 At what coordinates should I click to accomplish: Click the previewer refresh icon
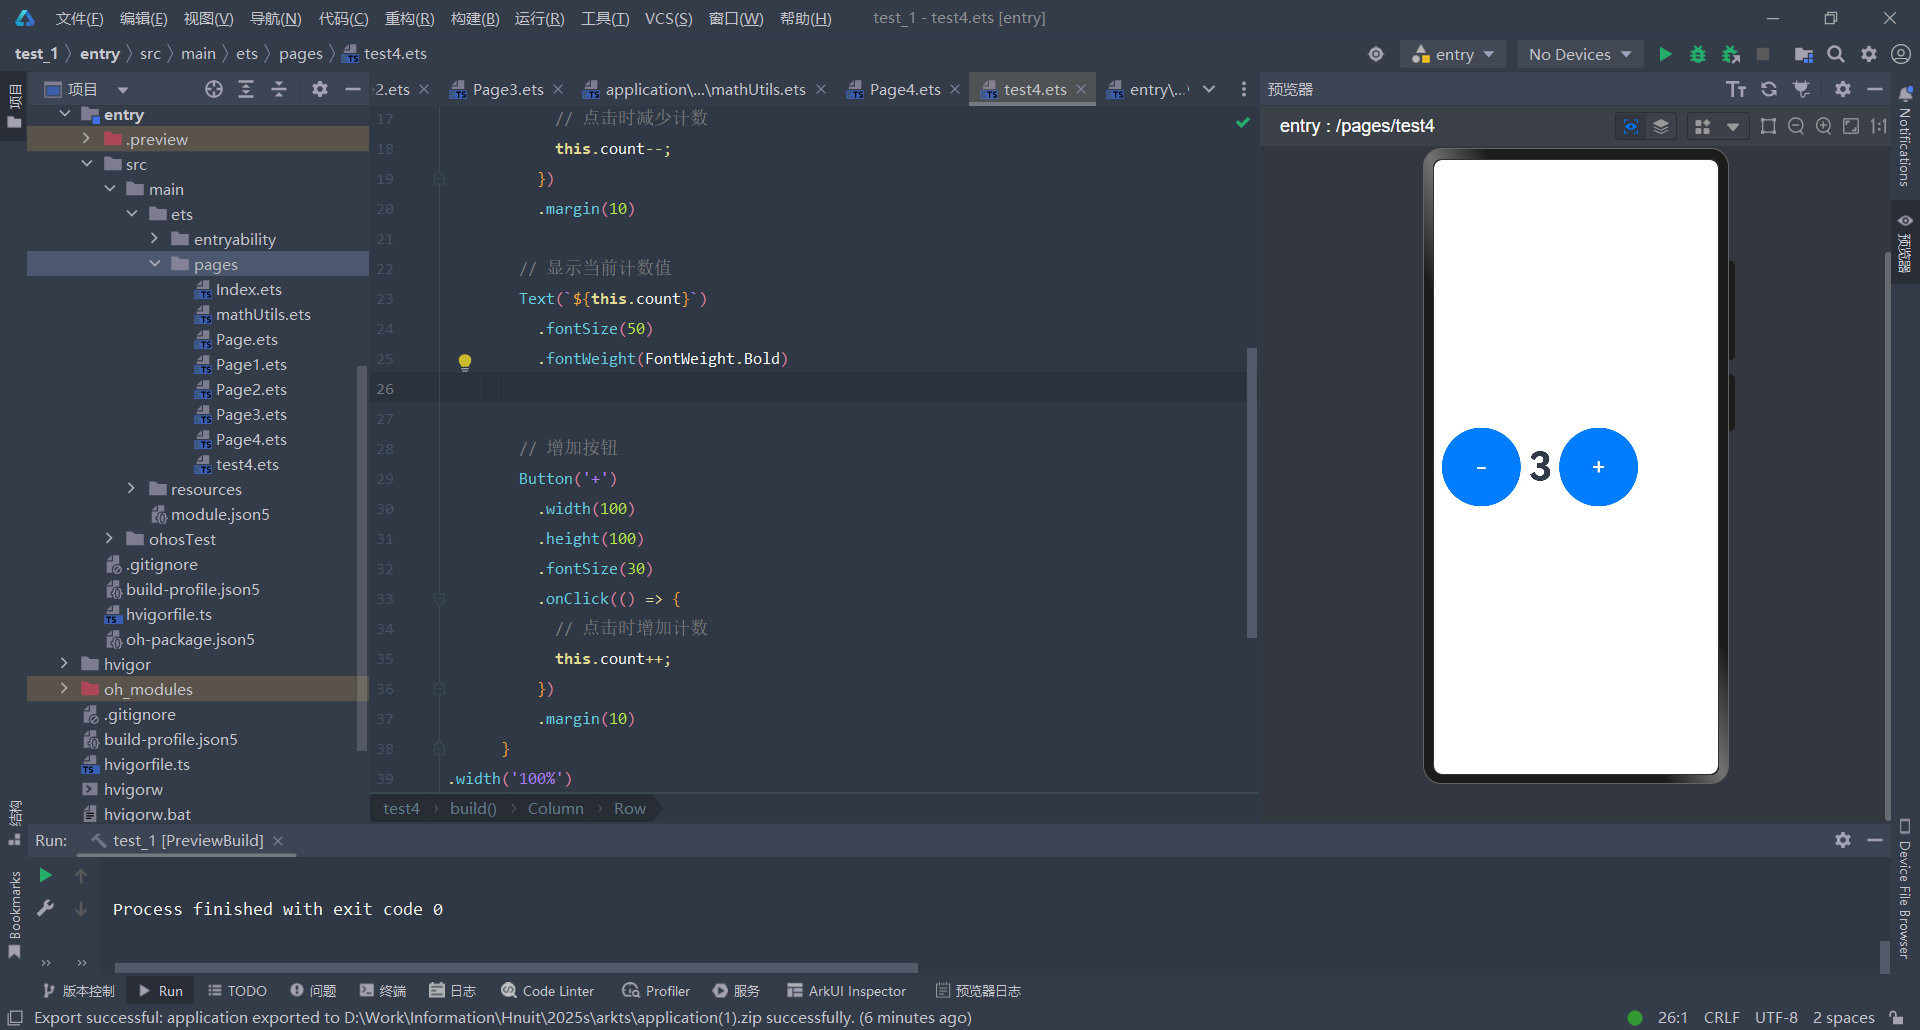coord(1769,89)
